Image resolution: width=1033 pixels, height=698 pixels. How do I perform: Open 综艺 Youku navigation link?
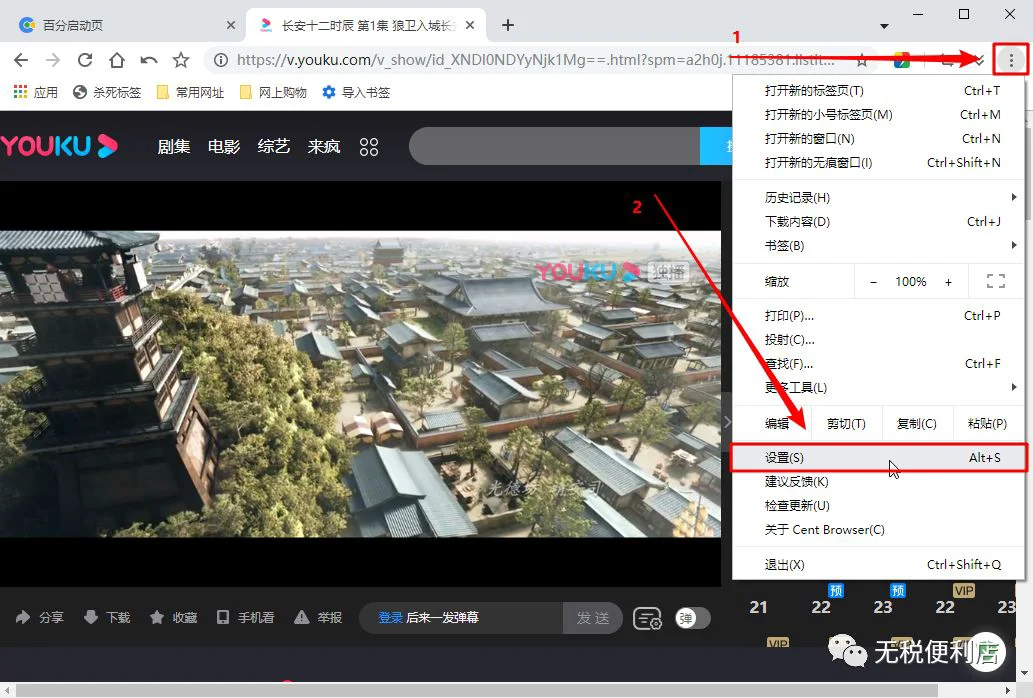coord(274,146)
